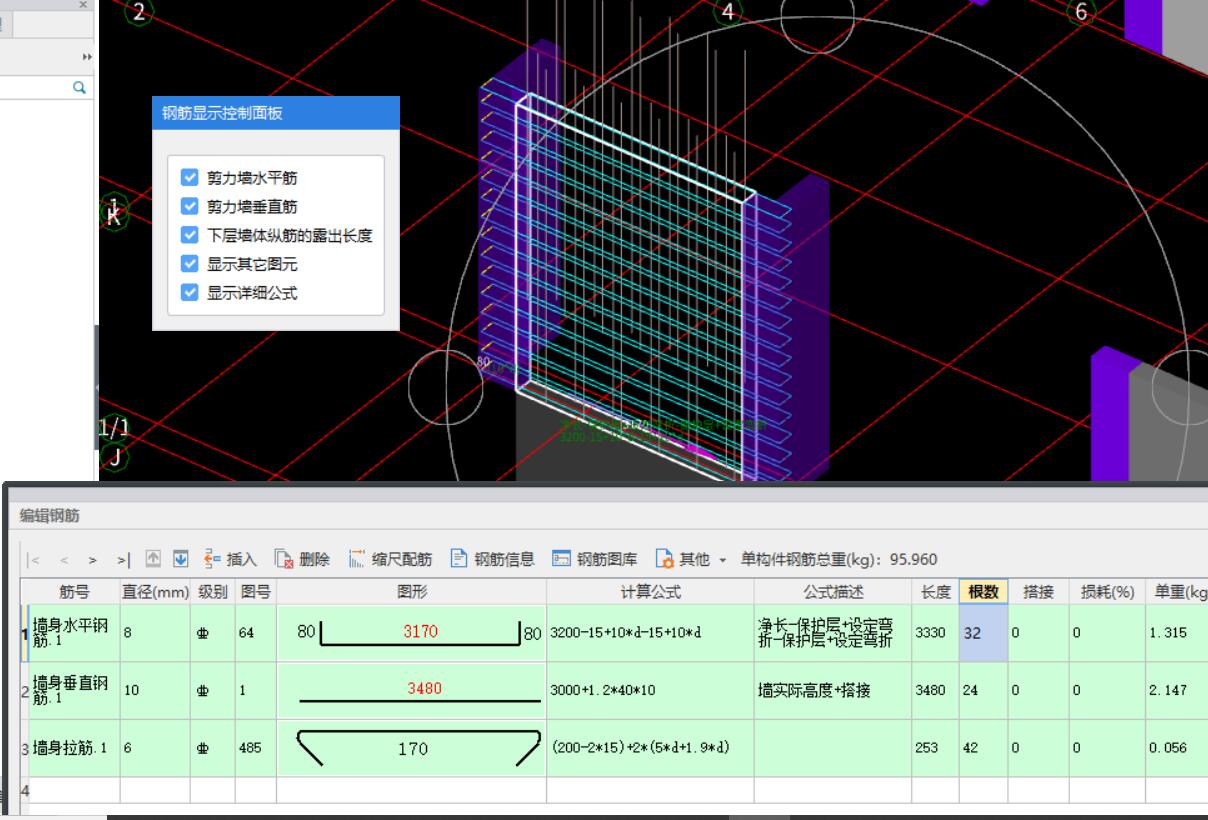Click the 直径(mm) column header
The width and height of the screenshot is (1208, 820).
(x=155, y=591)
